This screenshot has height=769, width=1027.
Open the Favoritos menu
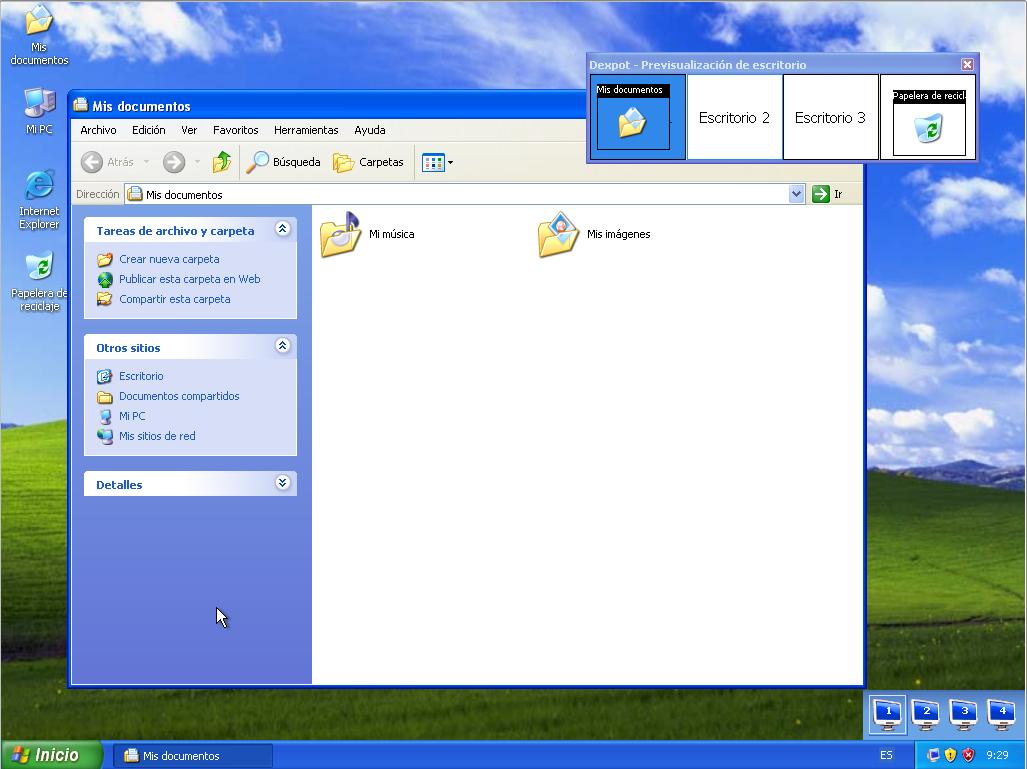pos(236,130)
